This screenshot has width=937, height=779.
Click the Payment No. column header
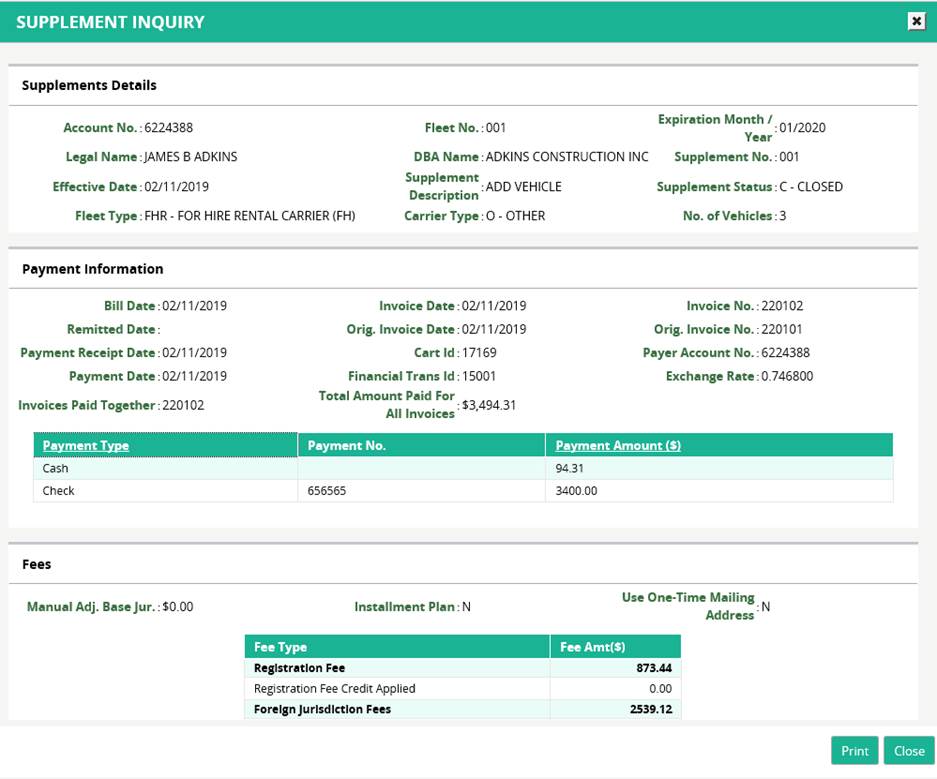pyautogui.click(x=346, y=446)
